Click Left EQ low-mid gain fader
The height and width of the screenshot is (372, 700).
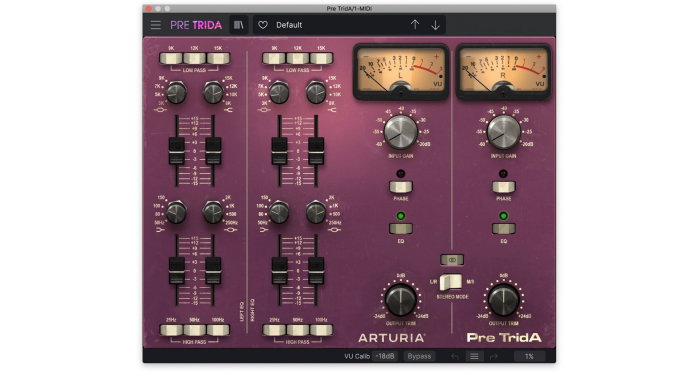pyautogui.click(x=213, y=271)
